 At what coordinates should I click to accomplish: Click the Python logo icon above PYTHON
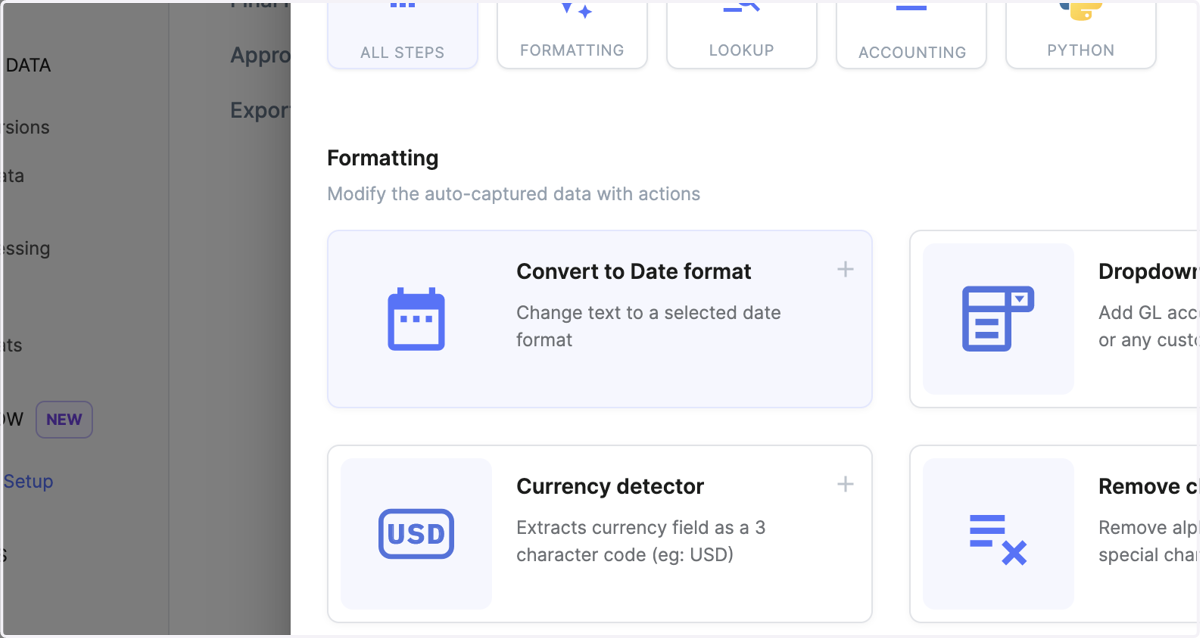coord(1081,9)
